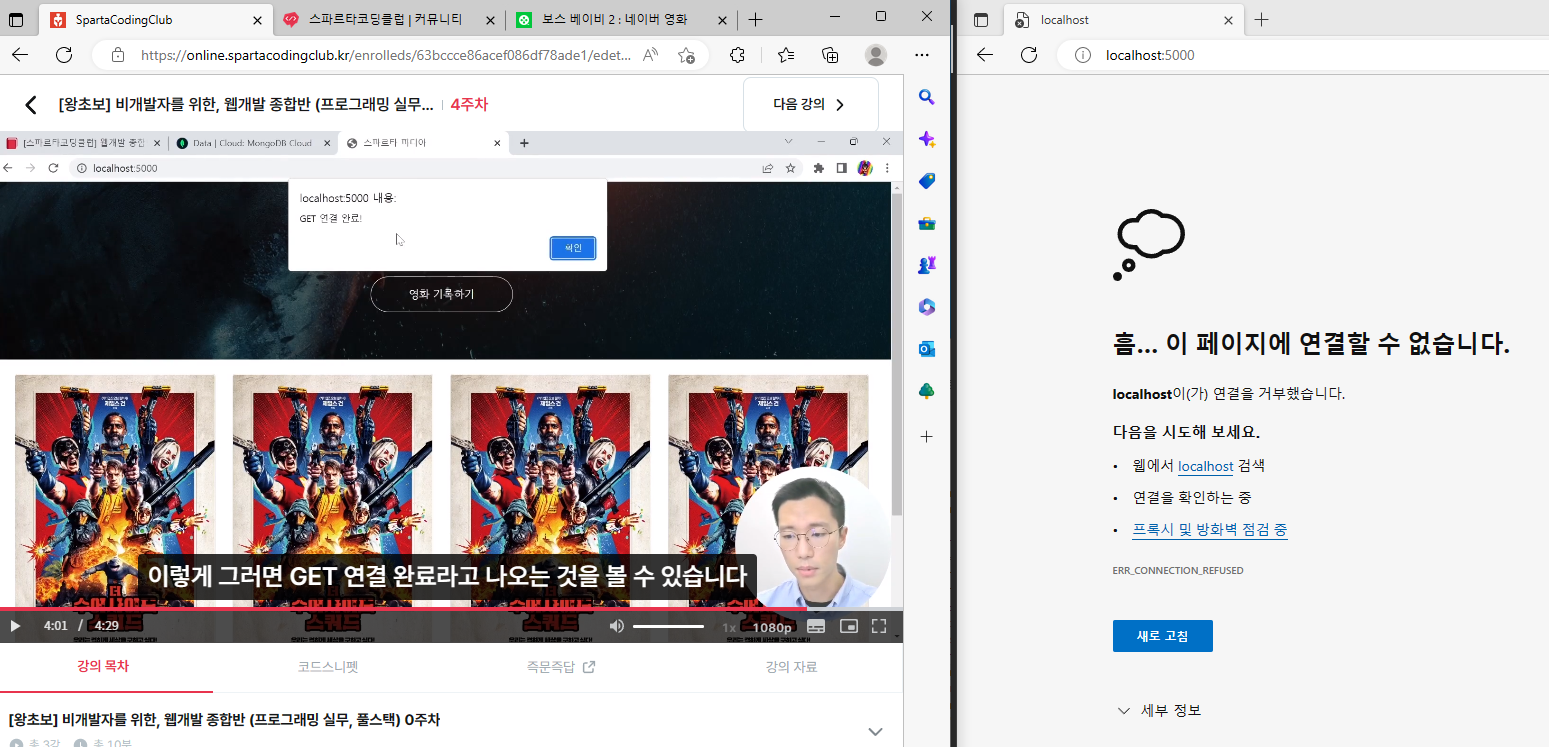Close the localhost tab
Viewport: 1549px width, 747px height.
tap(1228, 20)
